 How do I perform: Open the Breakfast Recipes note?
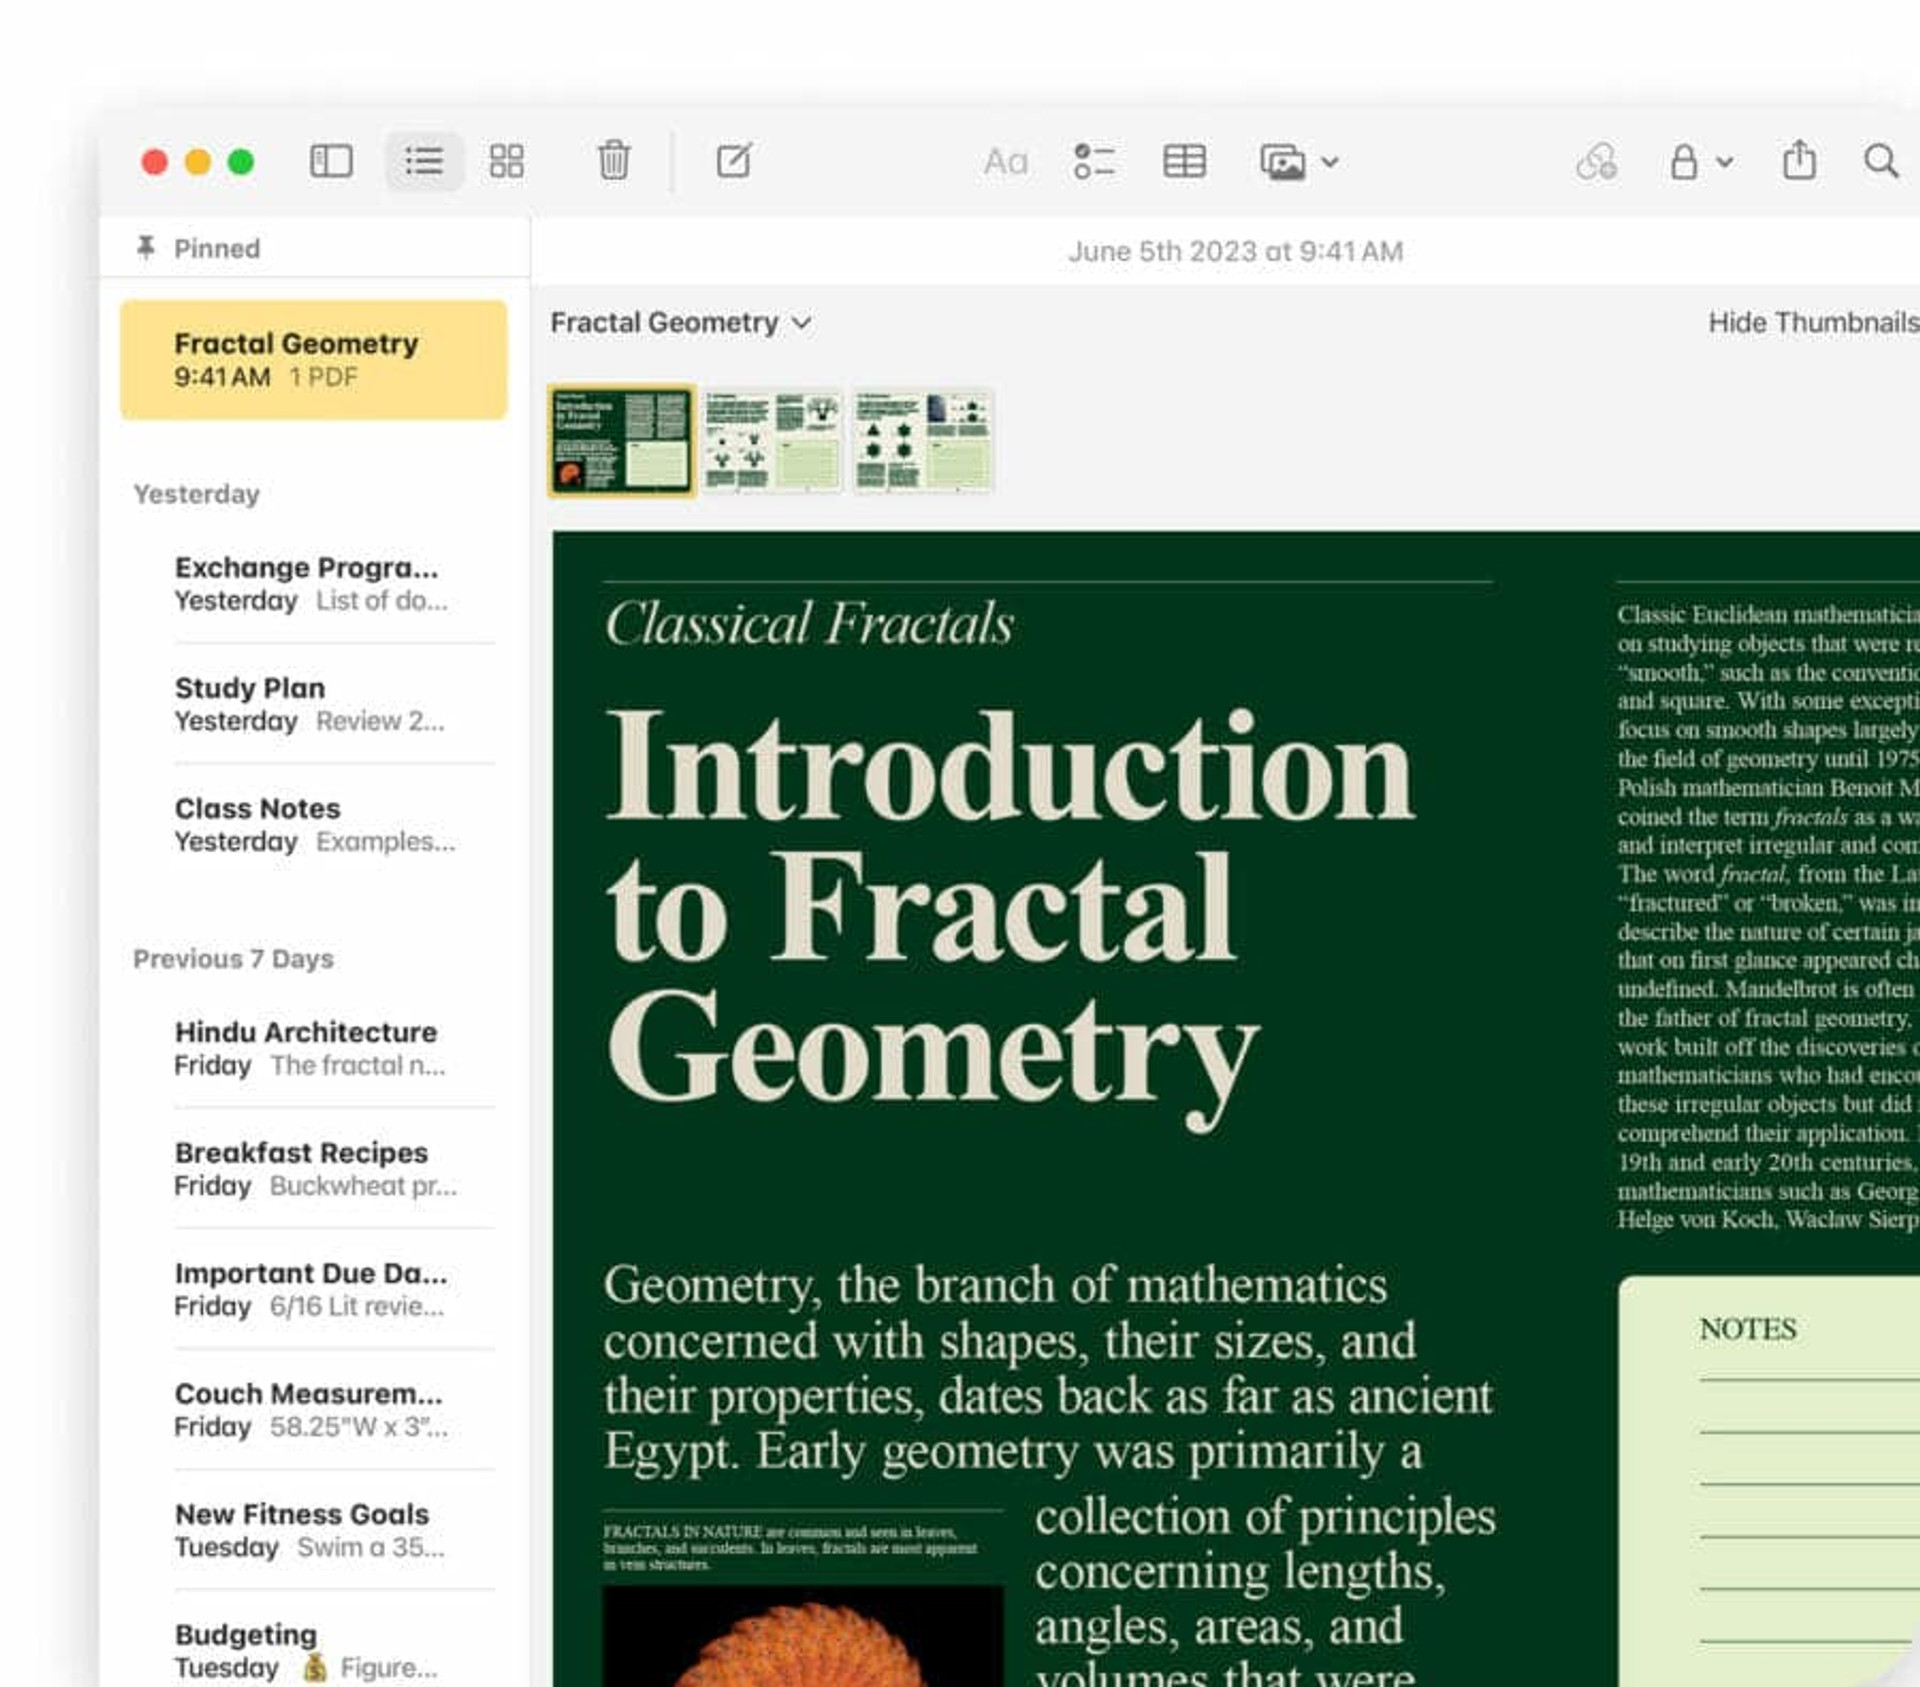tap(314, 1168)
